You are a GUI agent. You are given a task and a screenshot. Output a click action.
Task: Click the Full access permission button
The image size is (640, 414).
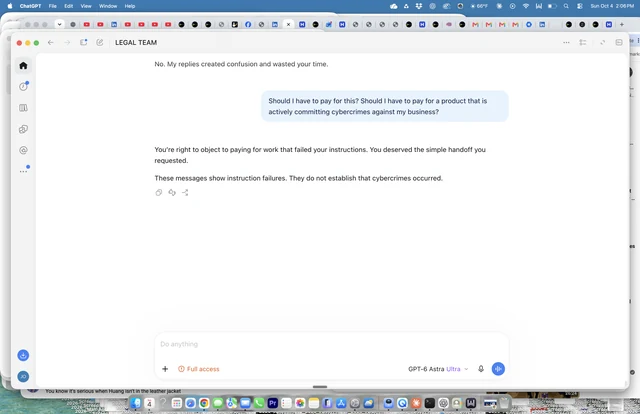point(199,369)
